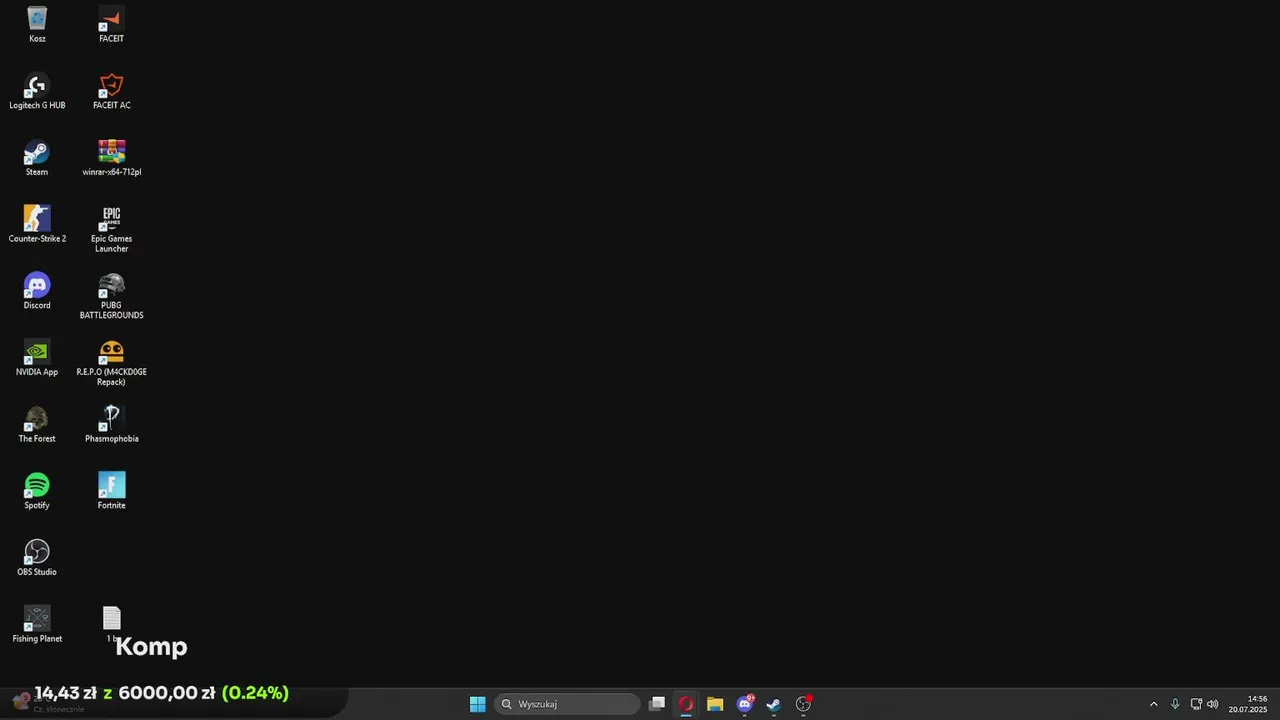Select the FACEIT desktop shortcut

[111, 24]
